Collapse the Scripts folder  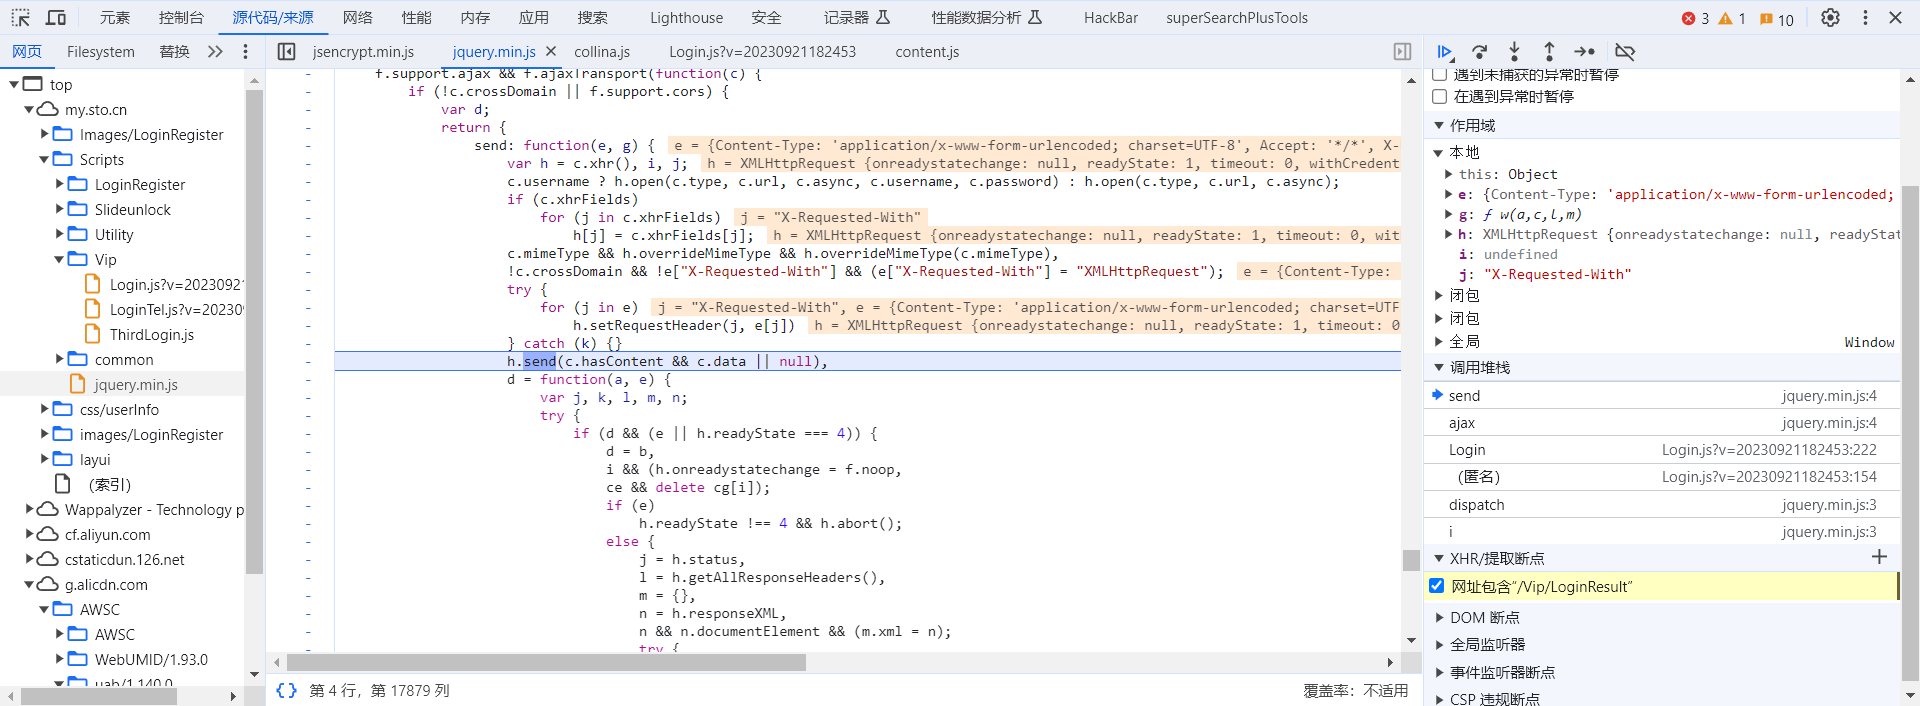coord(44,159)
